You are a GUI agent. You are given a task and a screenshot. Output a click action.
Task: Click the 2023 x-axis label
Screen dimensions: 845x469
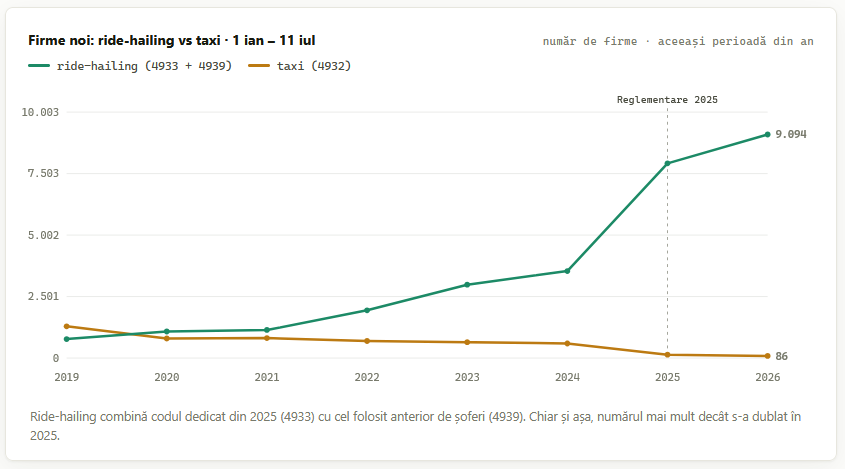467,377
